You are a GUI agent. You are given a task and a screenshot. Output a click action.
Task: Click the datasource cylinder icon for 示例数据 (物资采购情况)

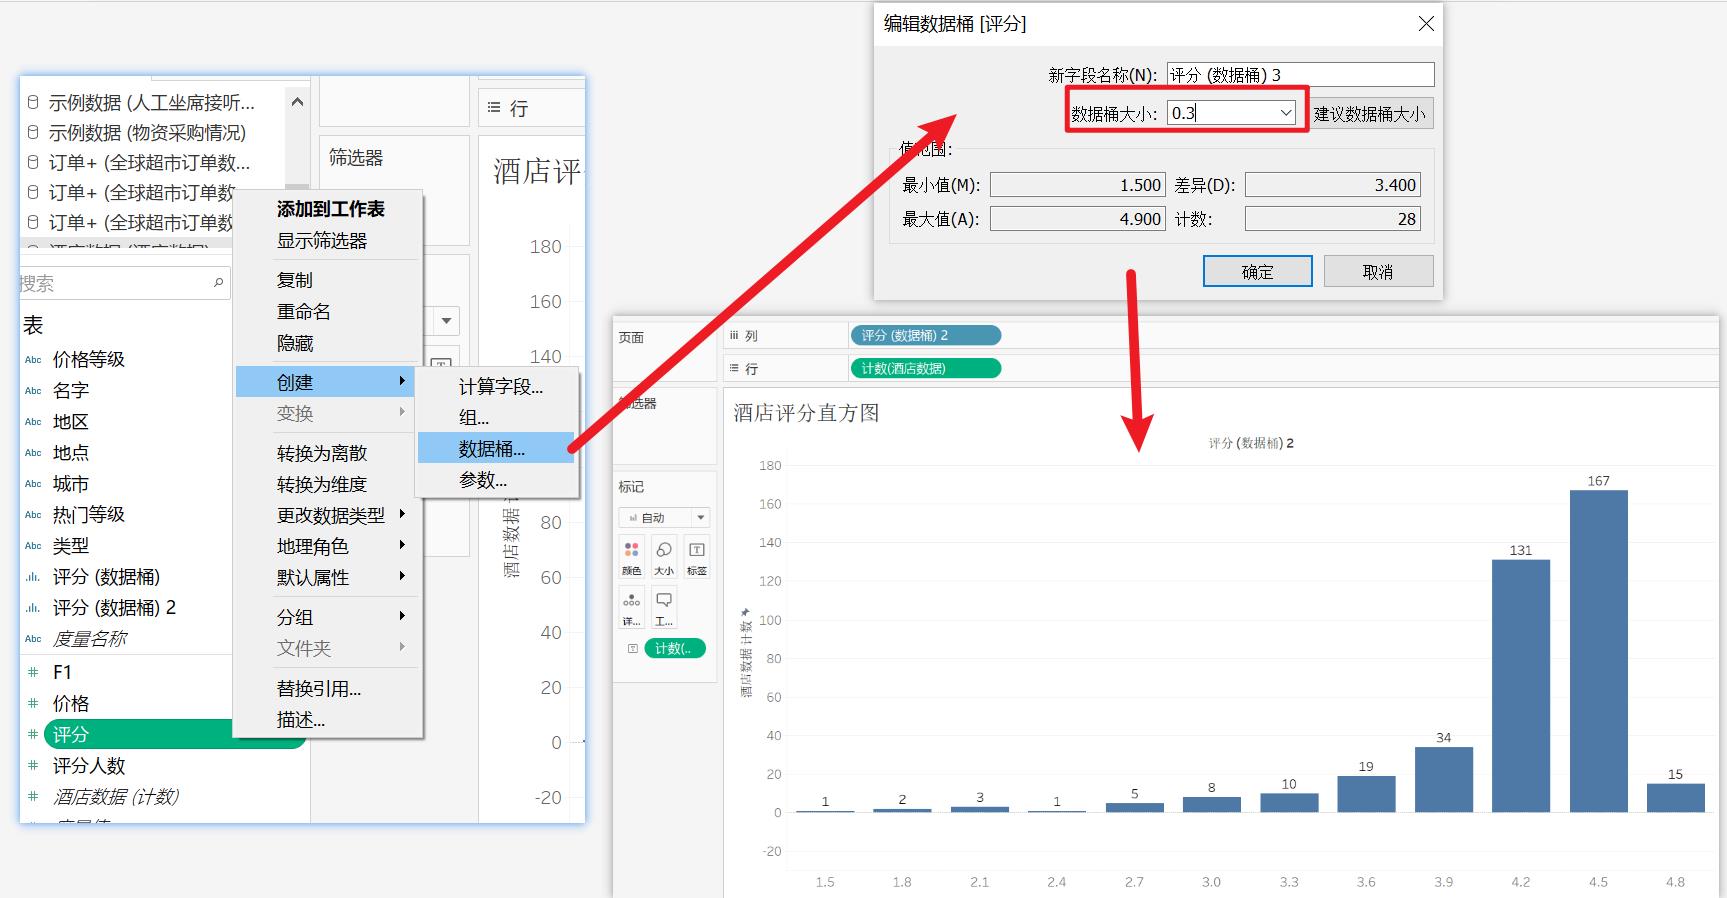coord(33,132)
